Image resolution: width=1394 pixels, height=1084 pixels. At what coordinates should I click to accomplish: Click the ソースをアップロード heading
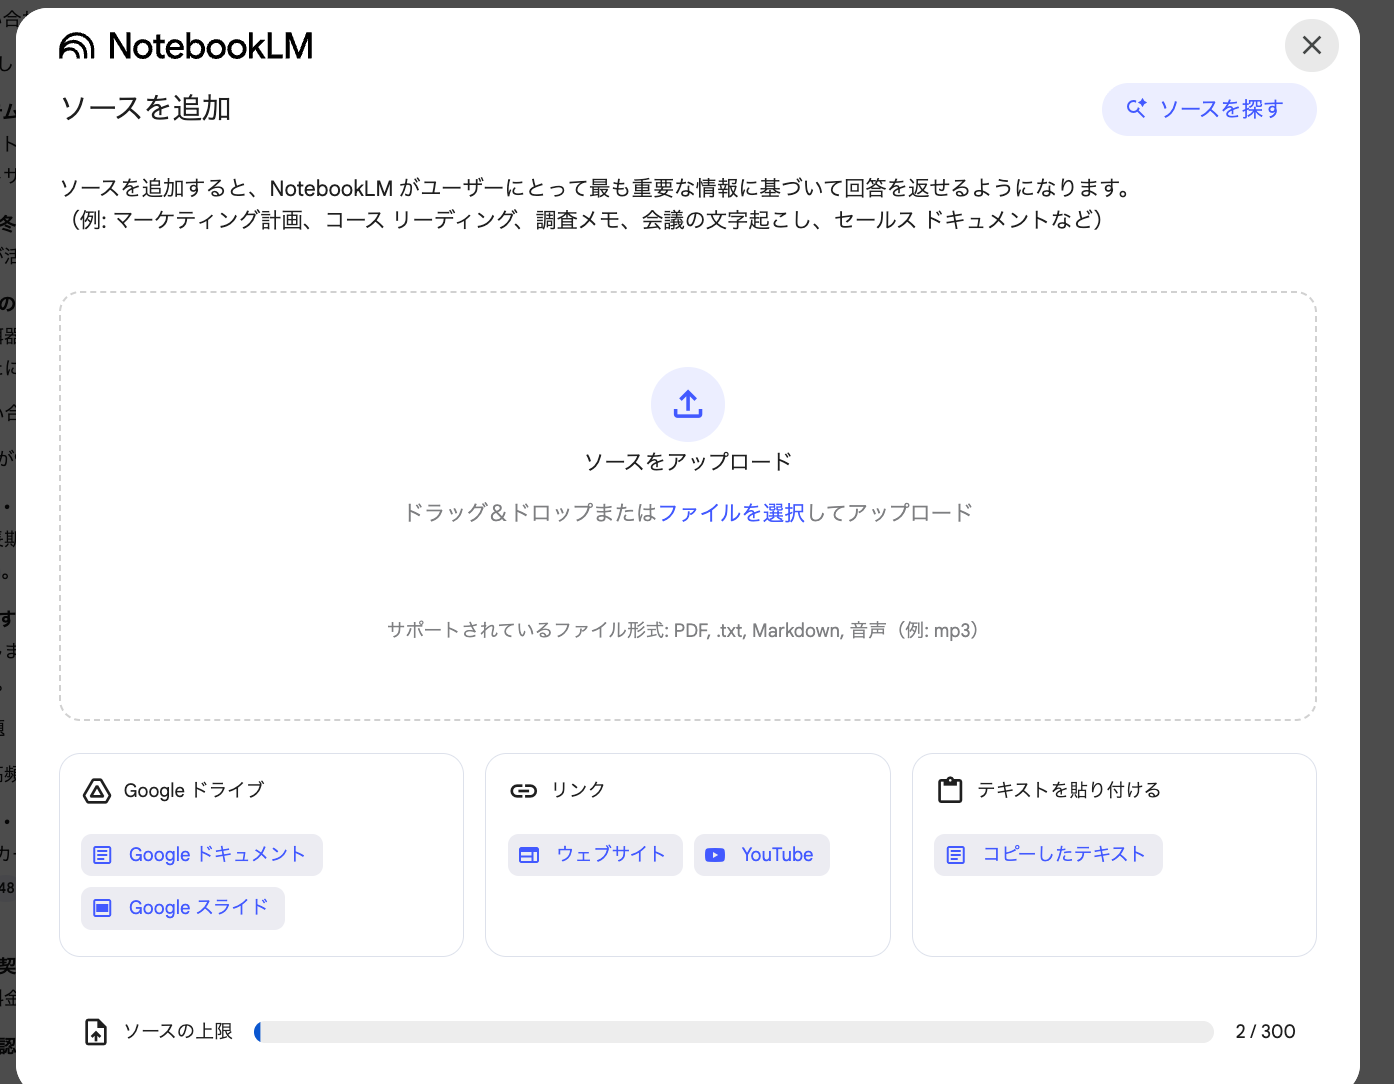(x=688, y=462)
